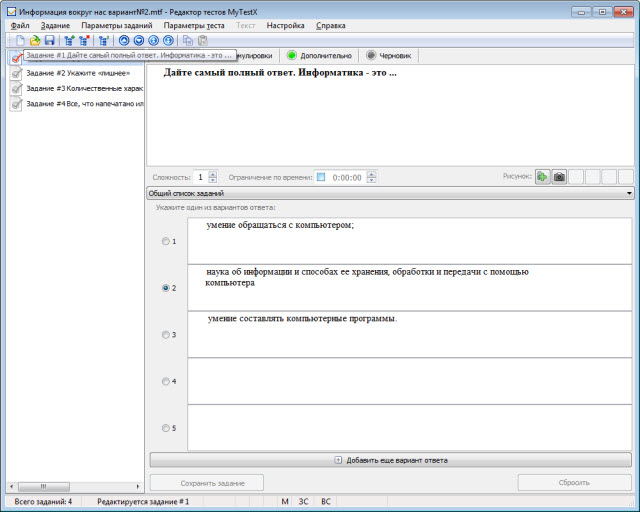Click the Open file folder icon
The width and height of the screenshot is (640, 512).
tap(35, 41)
